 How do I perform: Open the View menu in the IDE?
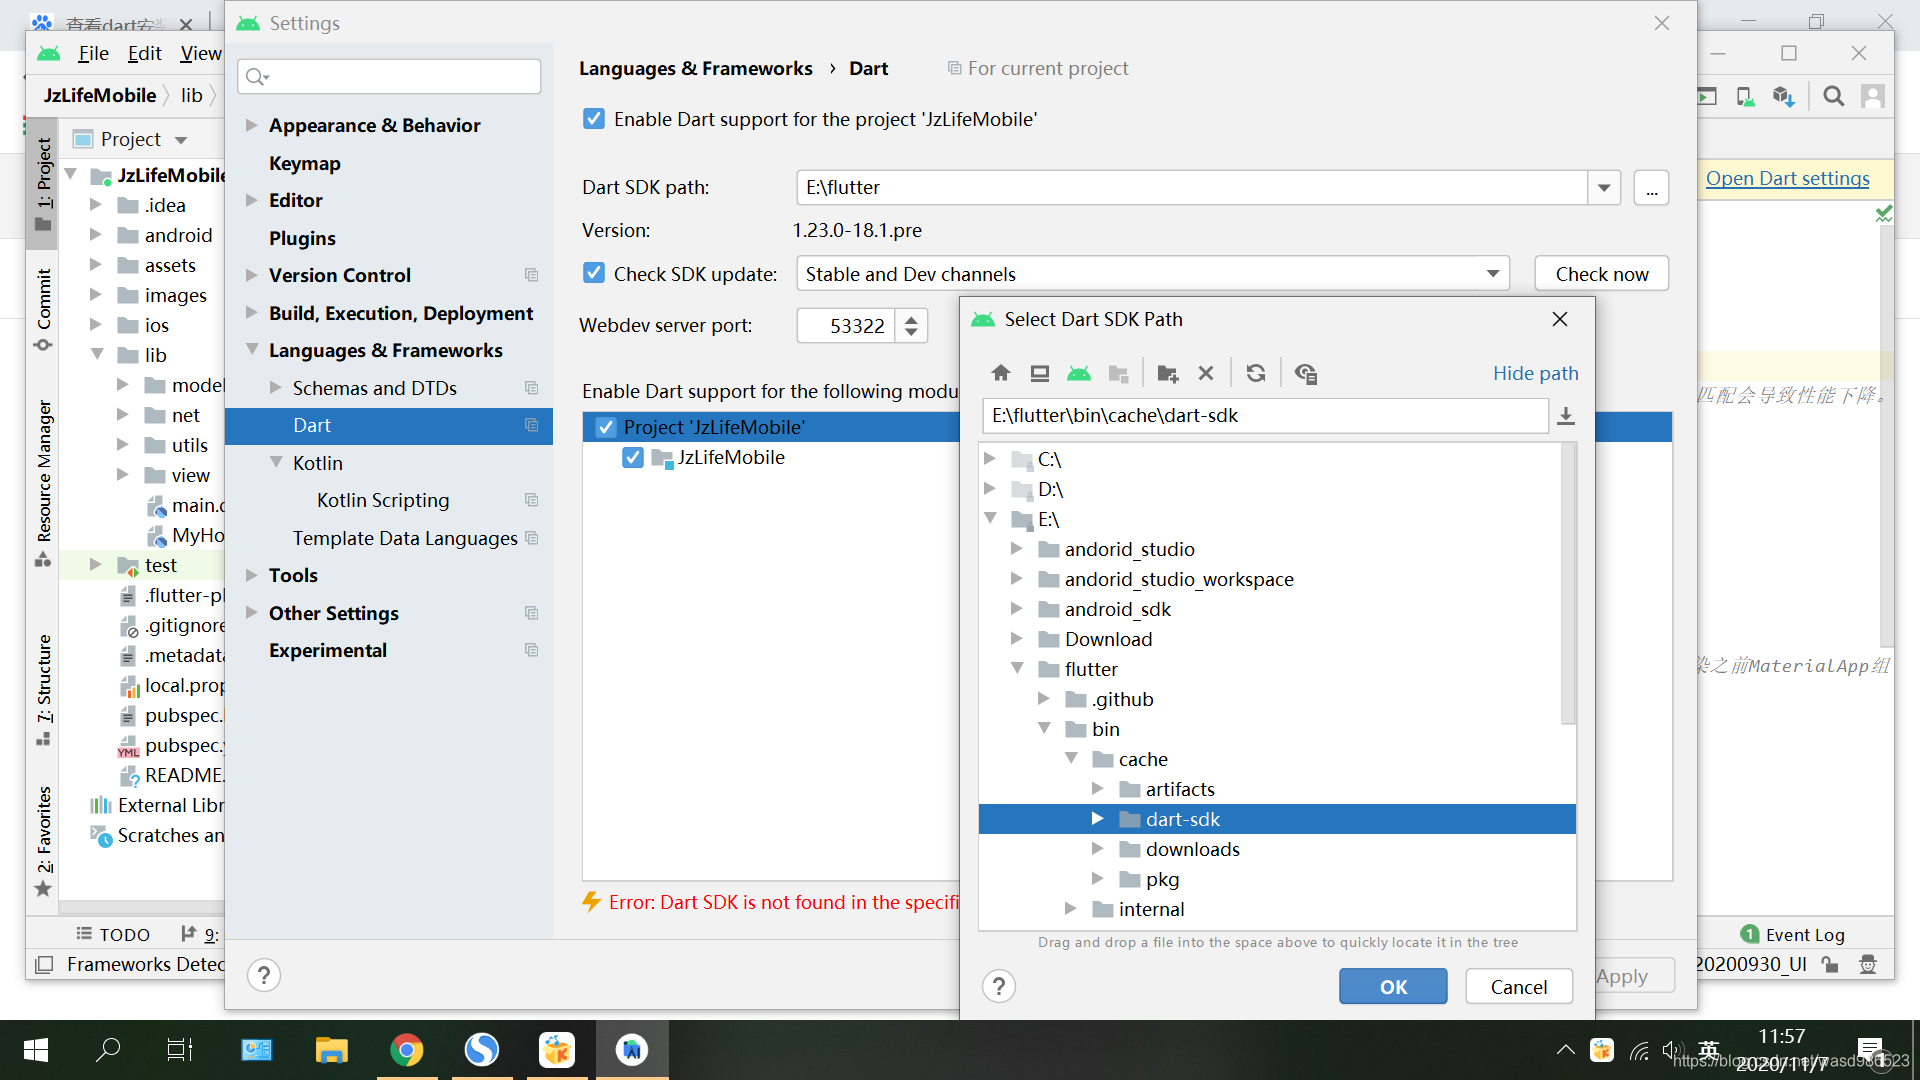click(x=200, y=53)
